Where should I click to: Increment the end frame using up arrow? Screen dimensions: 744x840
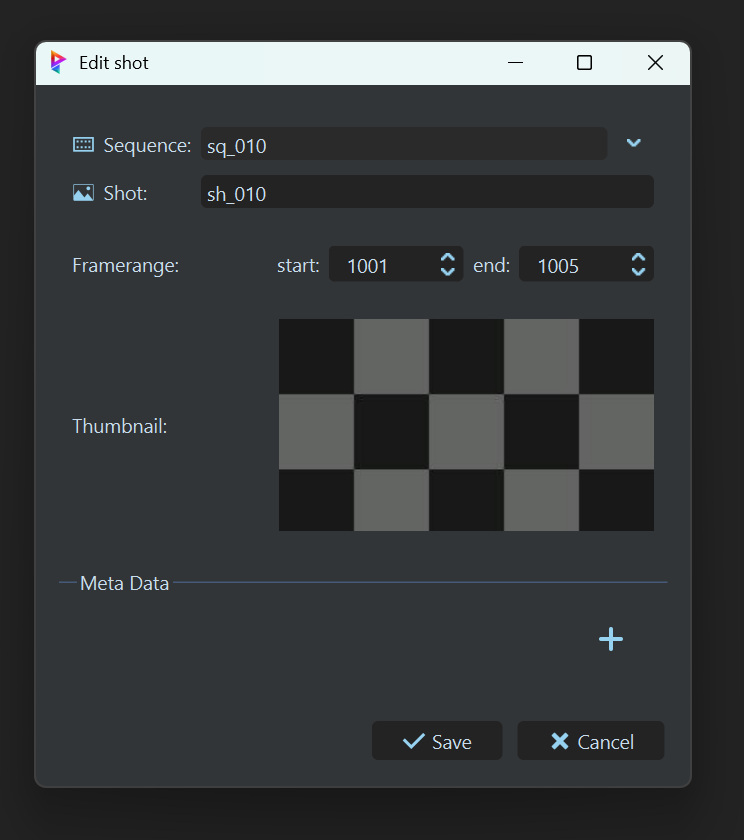coord(638,258)
